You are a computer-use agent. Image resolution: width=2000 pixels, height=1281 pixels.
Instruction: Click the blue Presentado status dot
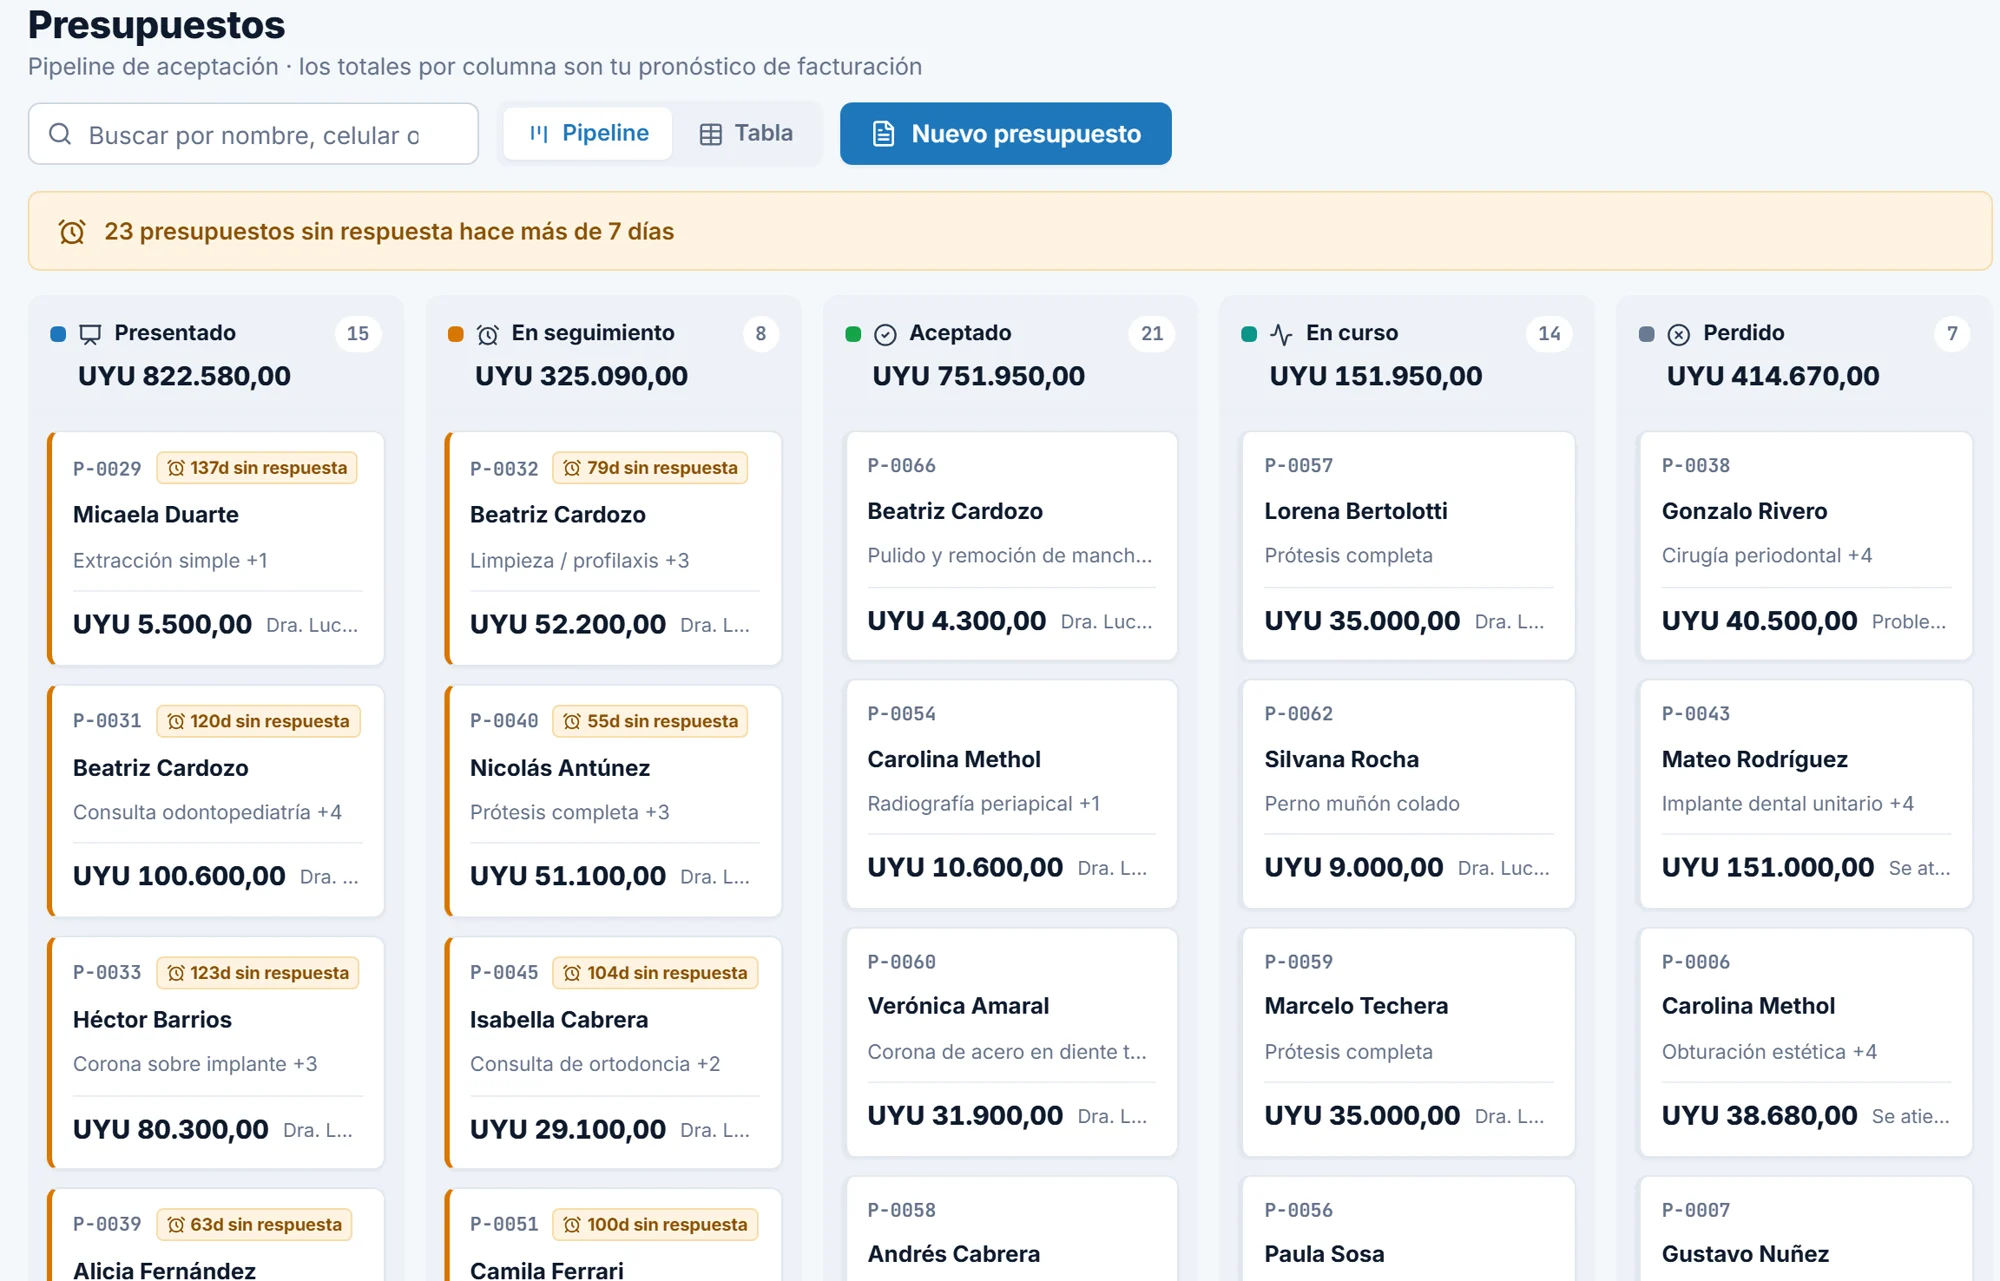pos(58,334)
